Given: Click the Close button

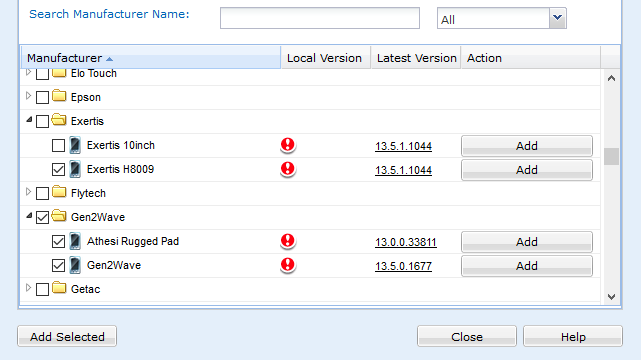Looking at the screenshot, I should pyautogui.click(x=467, y=336).
